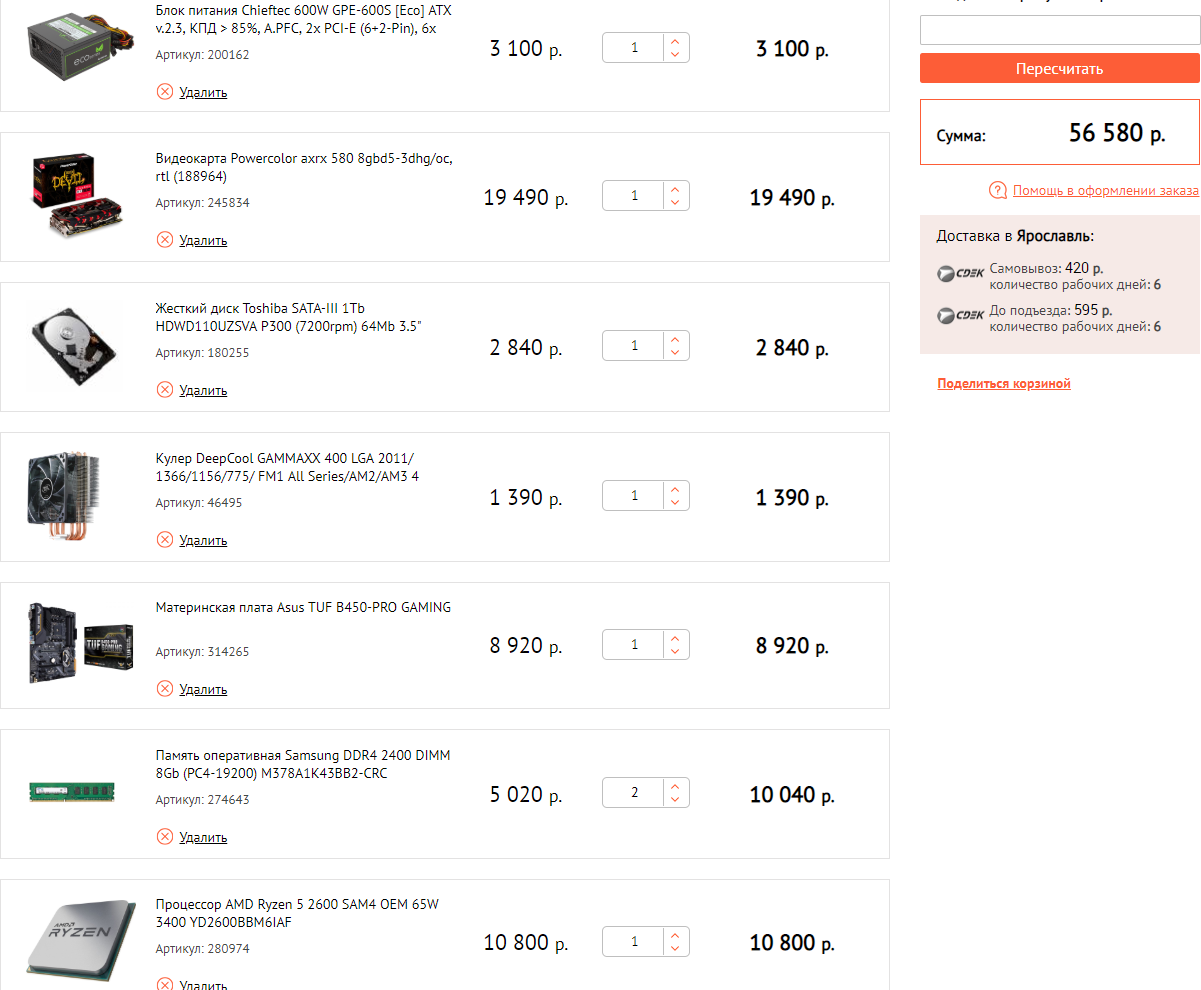Open Помощь в оформлении заказа link
The image size is (1201, 990).
pos(1105,191)
